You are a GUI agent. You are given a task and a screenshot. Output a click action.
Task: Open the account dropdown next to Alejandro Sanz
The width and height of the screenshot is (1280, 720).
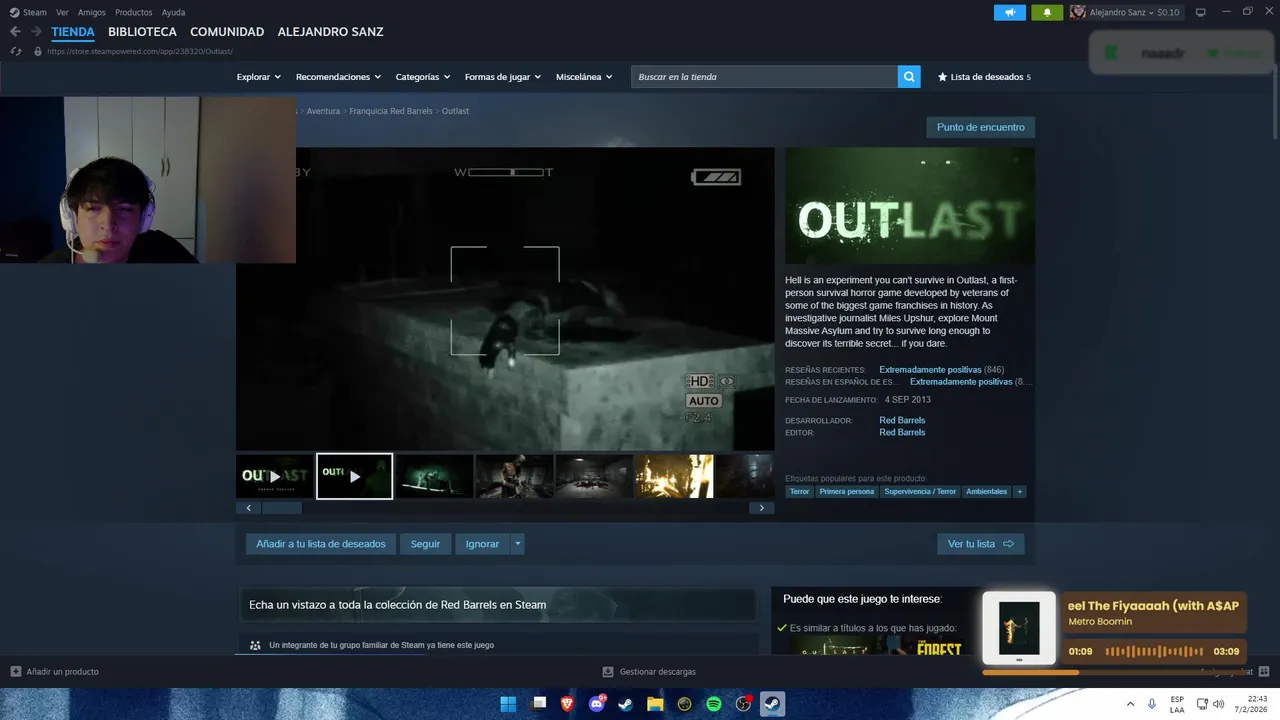point(1152,13)
